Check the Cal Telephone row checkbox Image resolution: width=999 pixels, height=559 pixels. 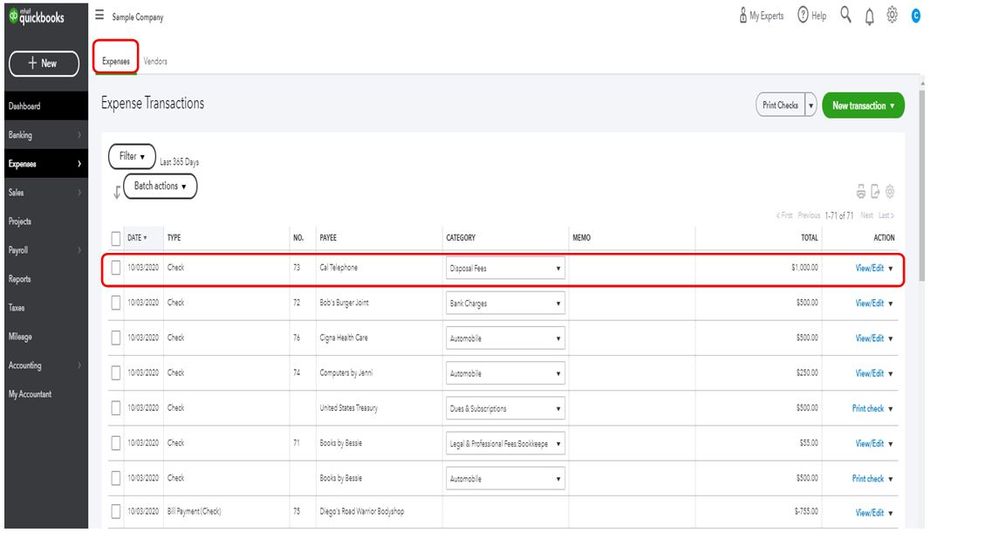coord(116,268)
